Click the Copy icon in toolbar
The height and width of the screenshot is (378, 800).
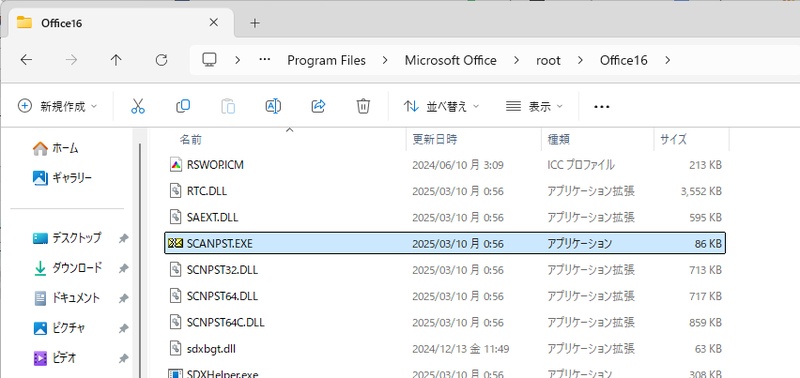(183, 106)
